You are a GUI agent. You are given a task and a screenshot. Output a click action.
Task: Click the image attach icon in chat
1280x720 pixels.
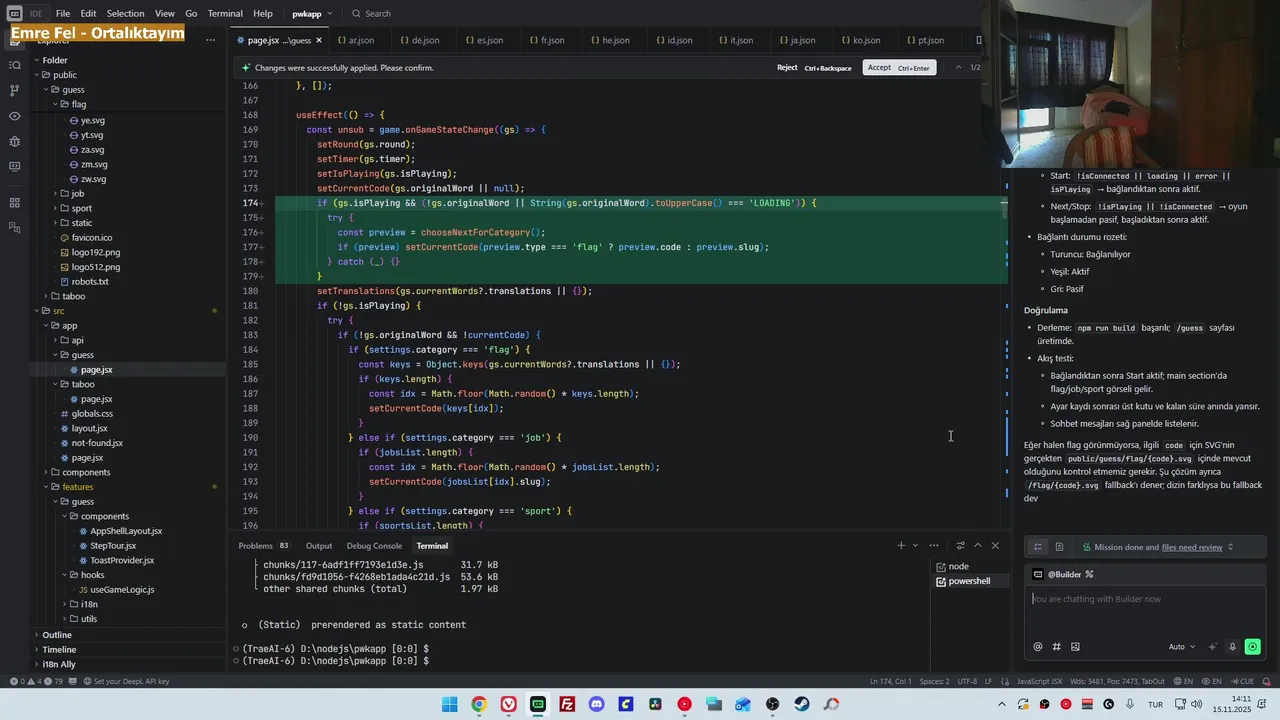[1075, 647]
